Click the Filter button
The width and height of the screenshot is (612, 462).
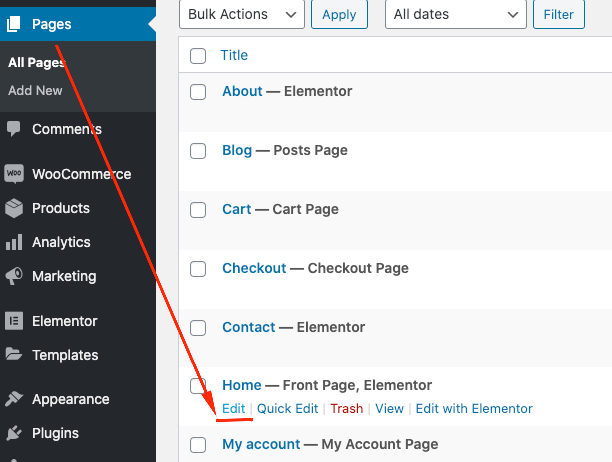point(559,15)
